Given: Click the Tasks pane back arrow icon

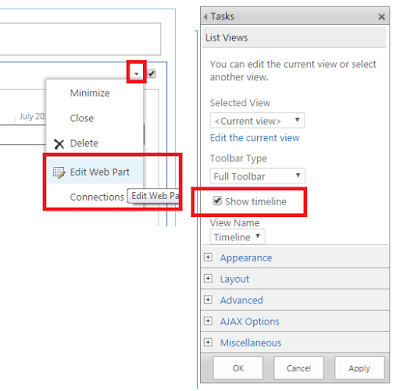Looking at the screenshot, I should (206, 17).
